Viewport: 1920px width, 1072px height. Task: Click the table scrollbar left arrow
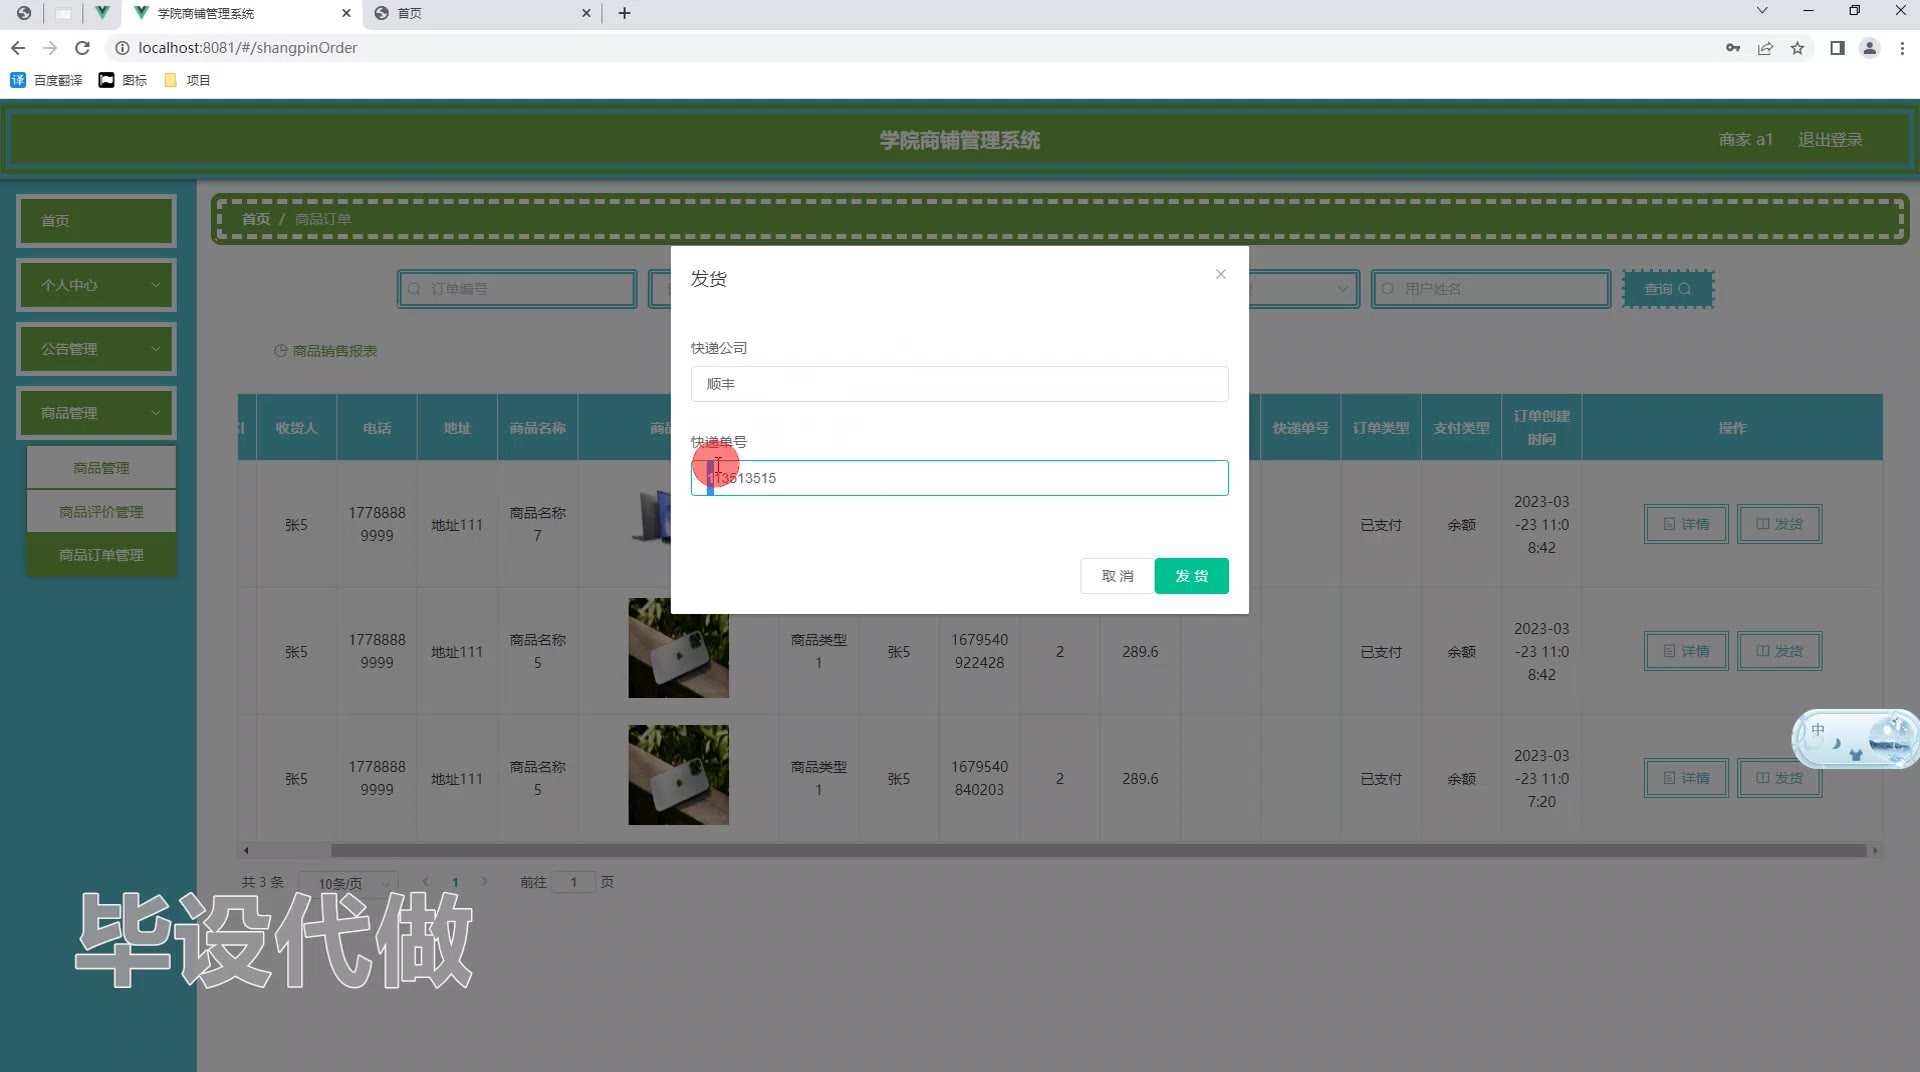(x=245, y=851)
